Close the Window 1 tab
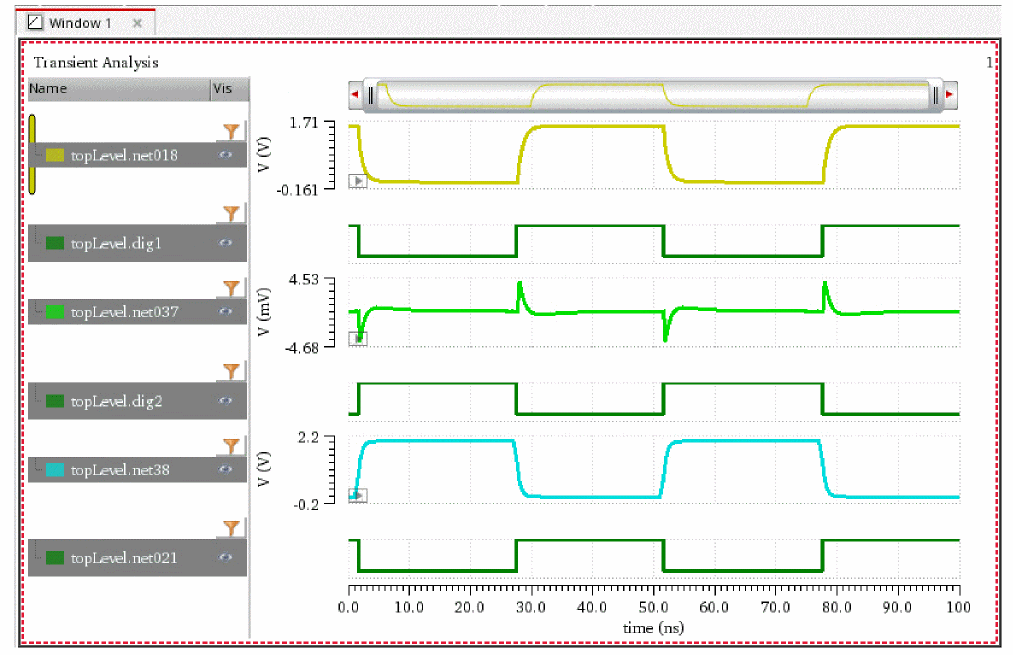The width and height of the screenshot is (1013, 655). 137,23
